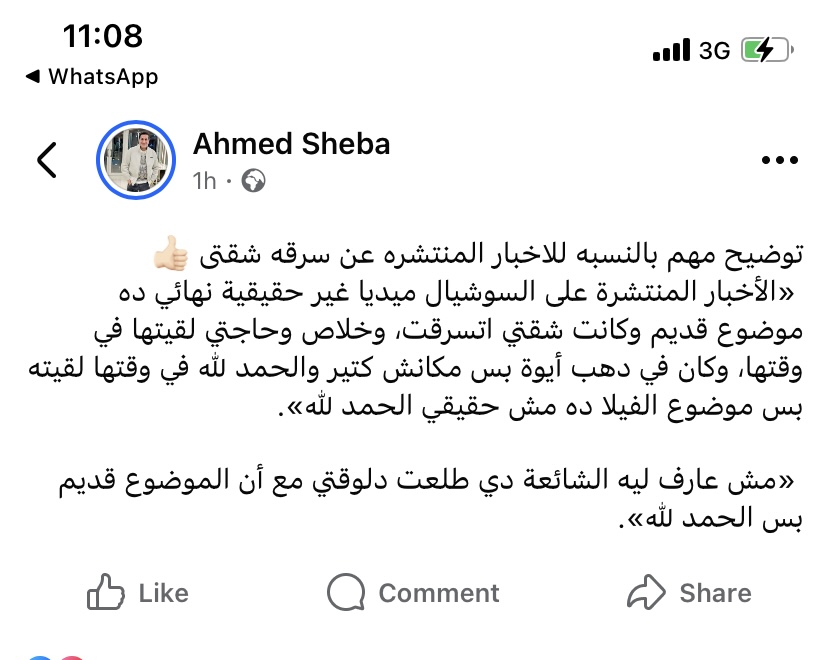Tap the thumbs-up outline icon beside Like
Screen dimensions: 828x660
106,592
